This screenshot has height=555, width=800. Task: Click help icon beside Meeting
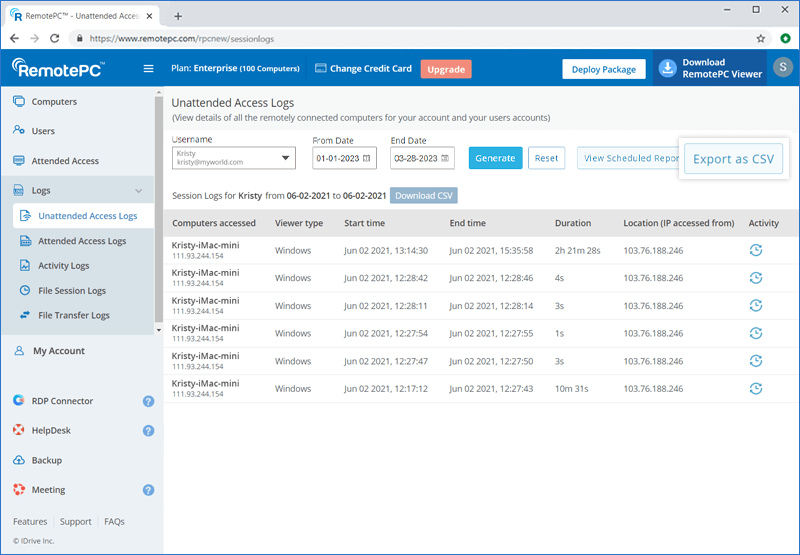[x=148, y=490]
